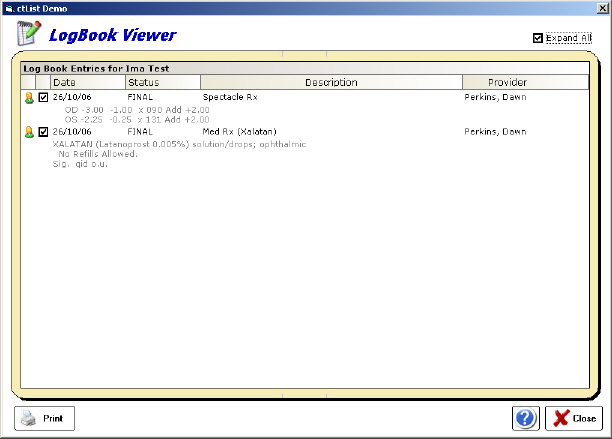Click 'Log Book Entries for Ima Test' heading
The width and height of the screenshot is (612, 439).
pos(96,69)
